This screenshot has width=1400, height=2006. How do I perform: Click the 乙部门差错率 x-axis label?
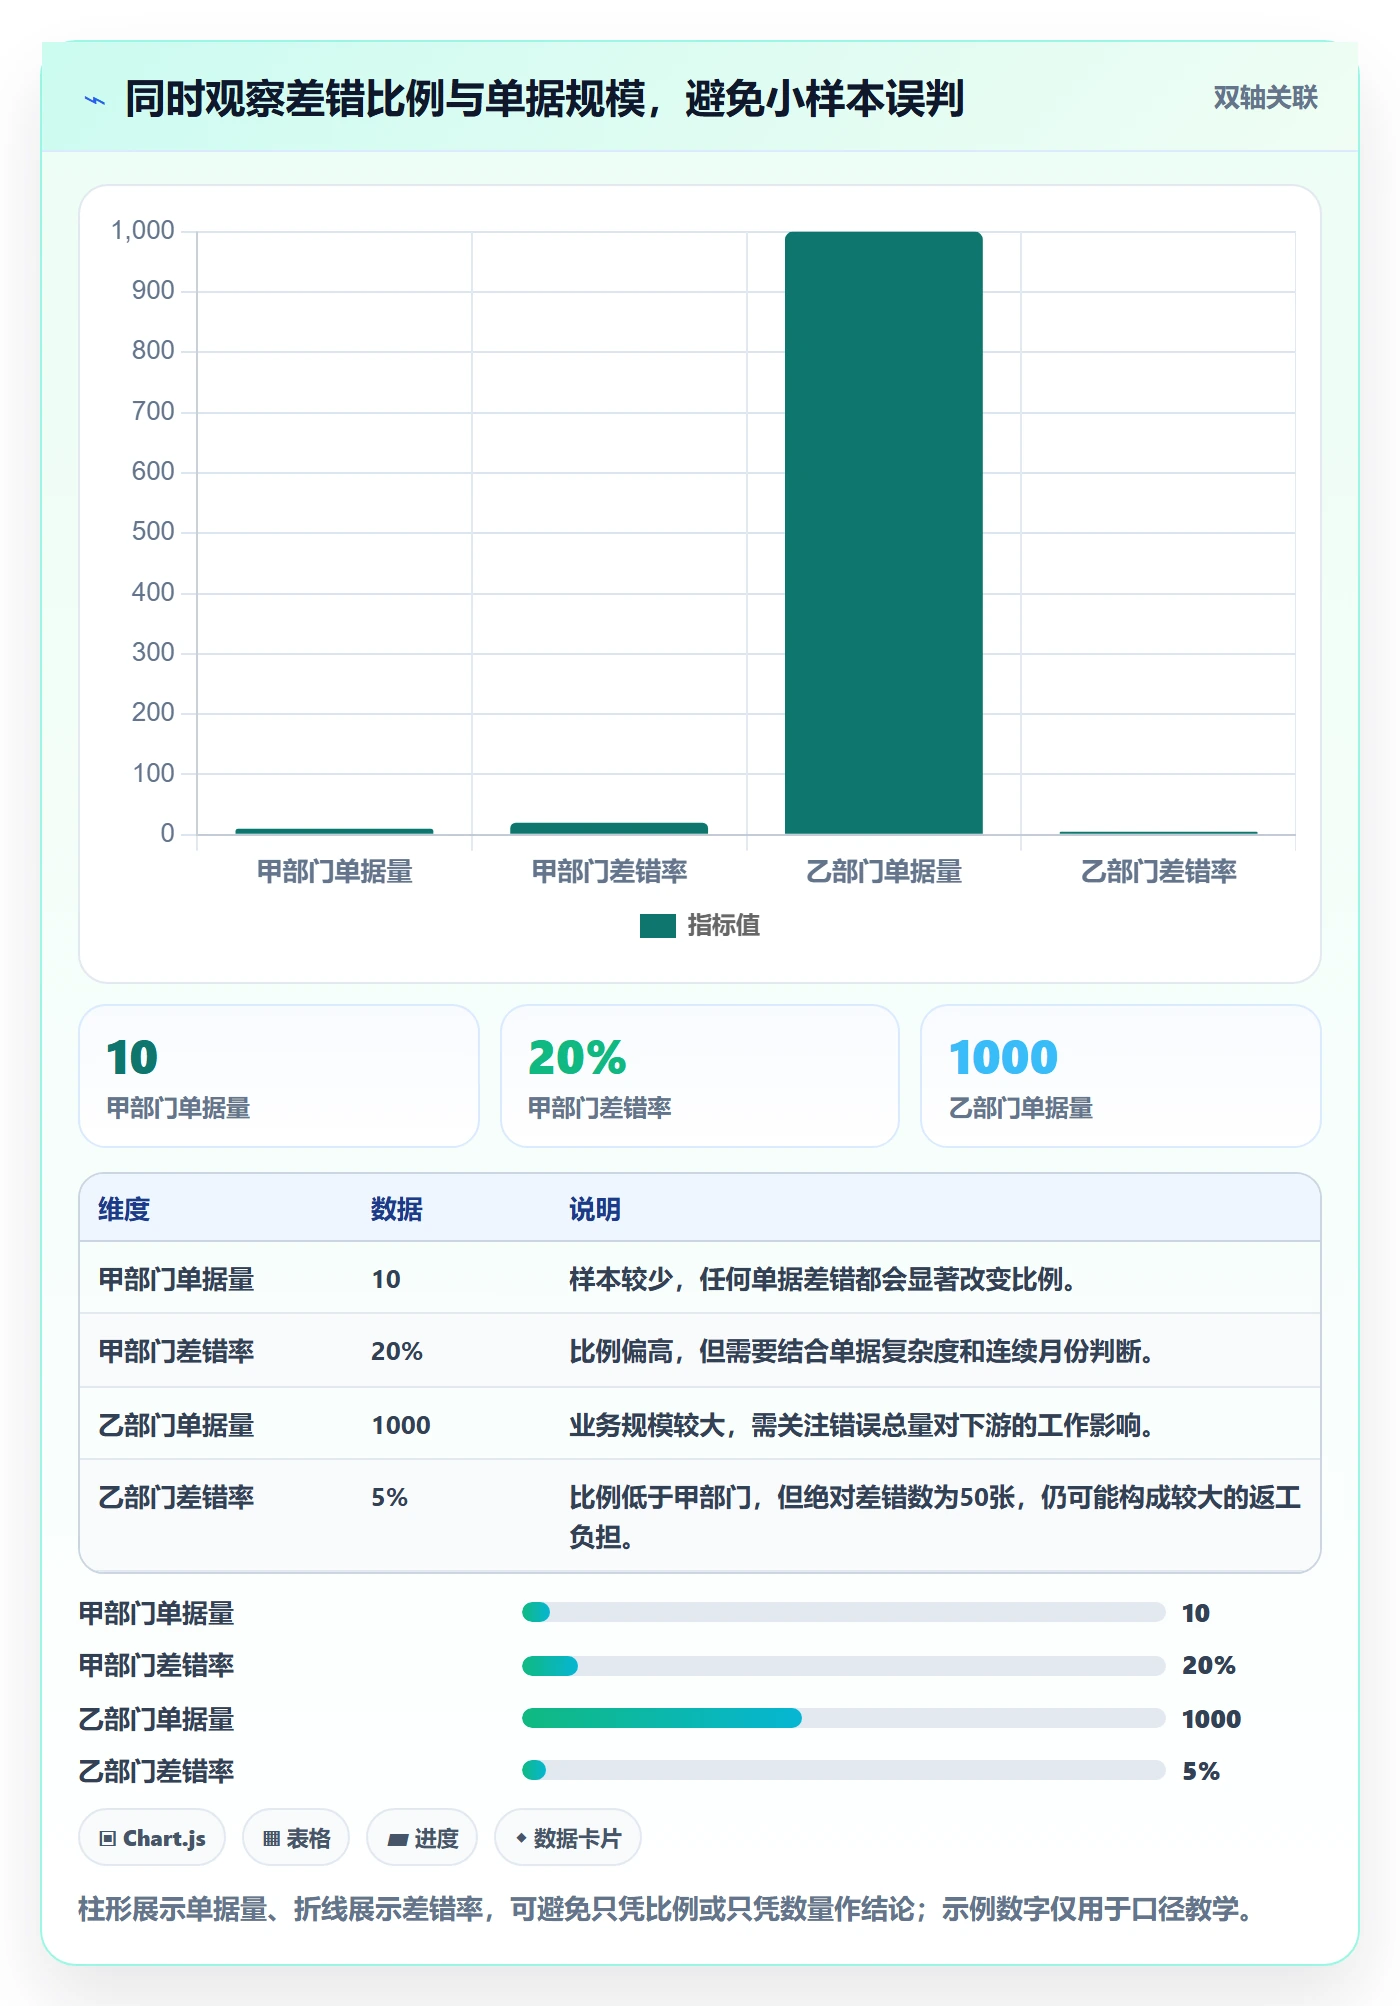coord(1158,872)
